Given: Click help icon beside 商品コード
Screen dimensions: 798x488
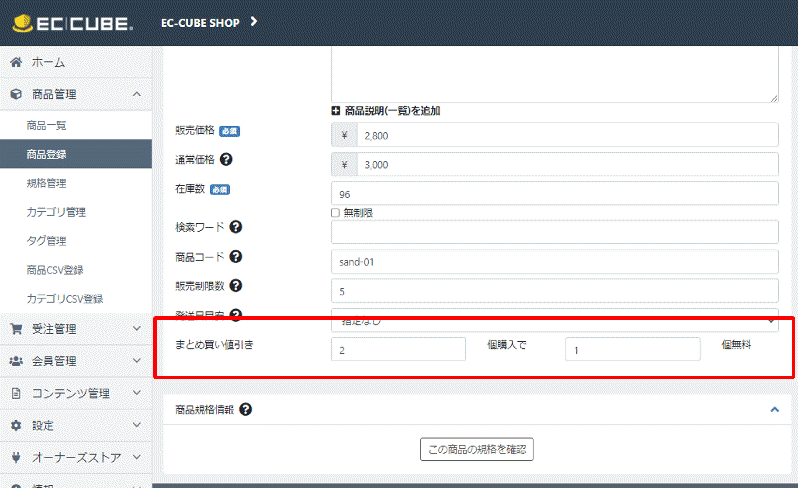Looking at the screenshot, I should click(235, 257).
